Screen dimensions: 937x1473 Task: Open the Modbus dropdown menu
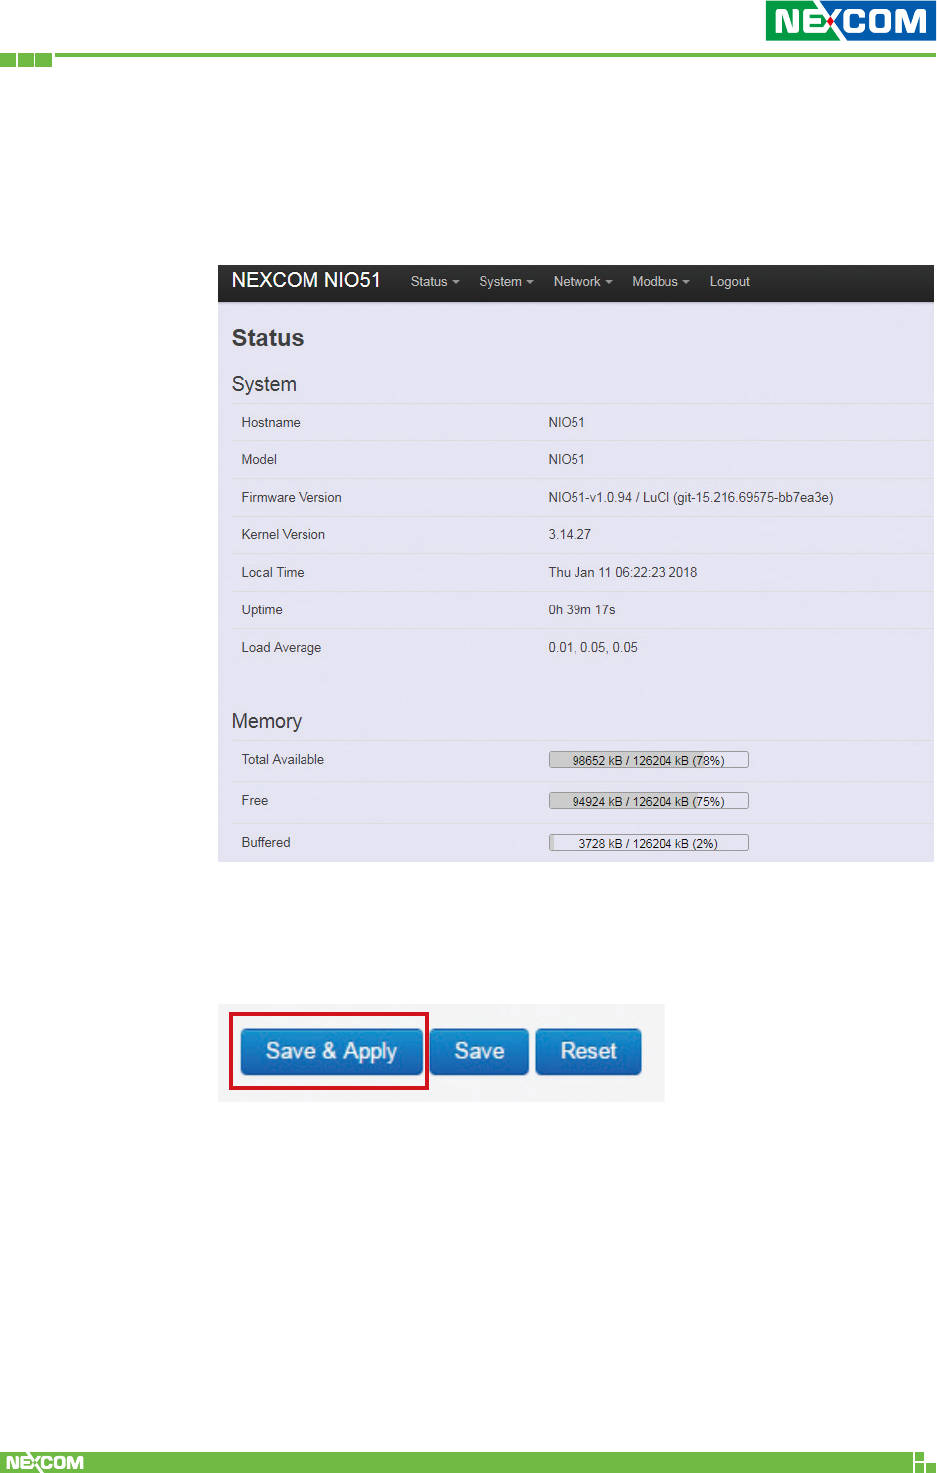point(661,282)
